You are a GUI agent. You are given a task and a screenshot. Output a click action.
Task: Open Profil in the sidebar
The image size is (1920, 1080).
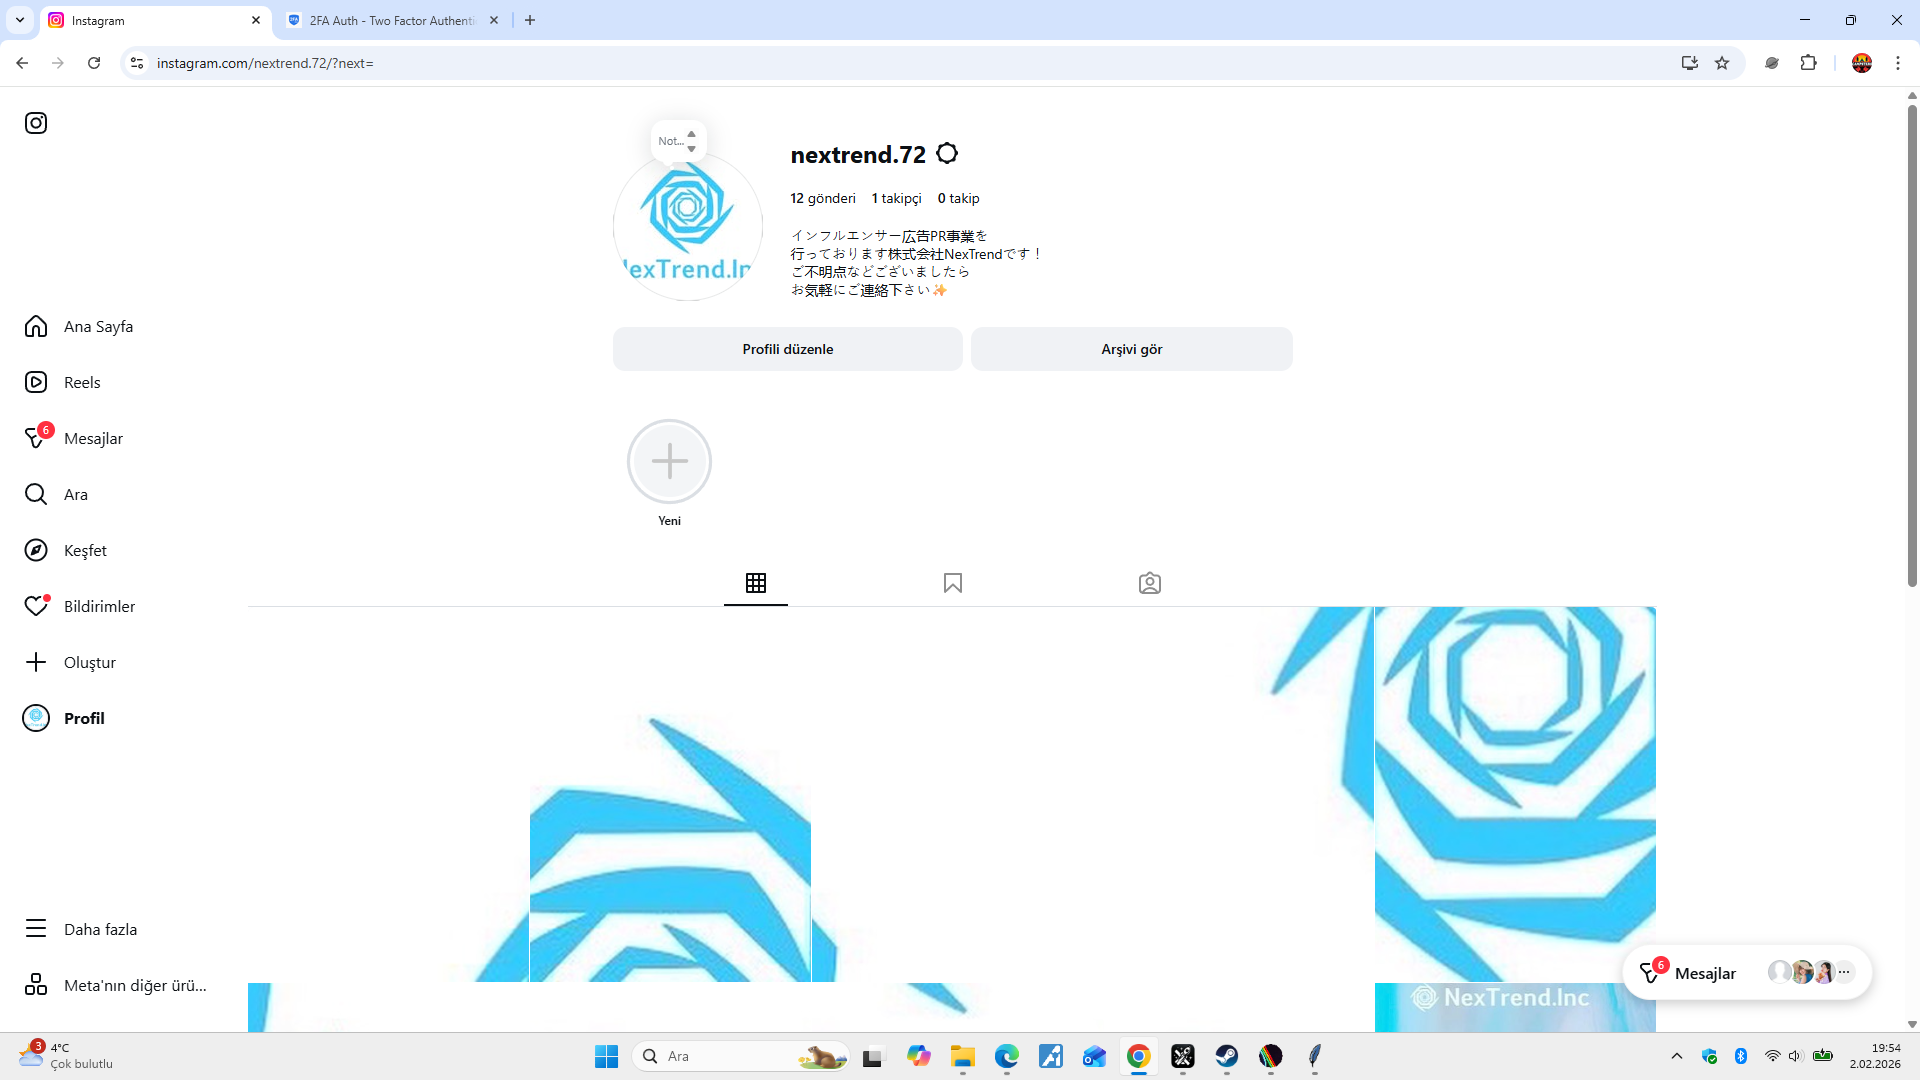(x=63, y=718)
